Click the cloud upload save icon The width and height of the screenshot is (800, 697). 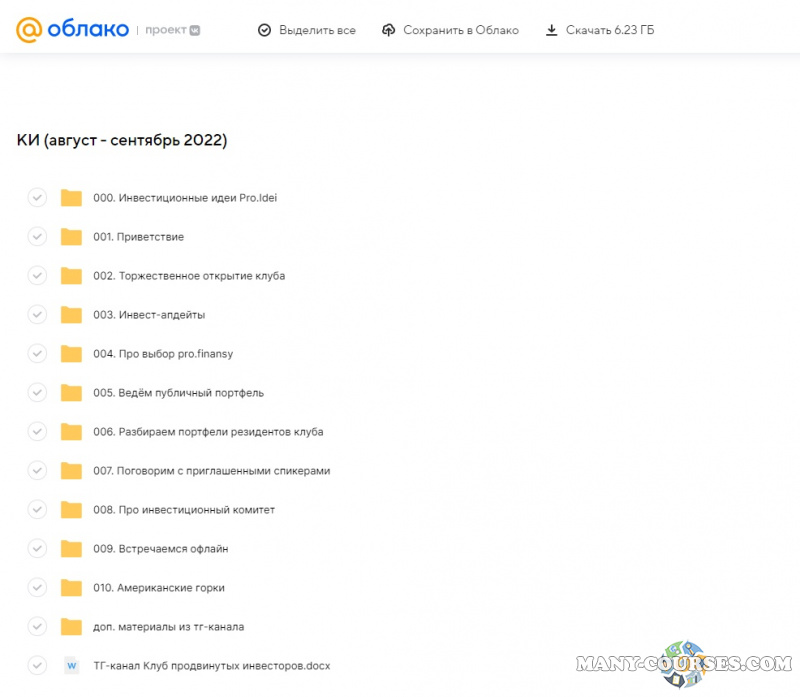pos(389,30)
